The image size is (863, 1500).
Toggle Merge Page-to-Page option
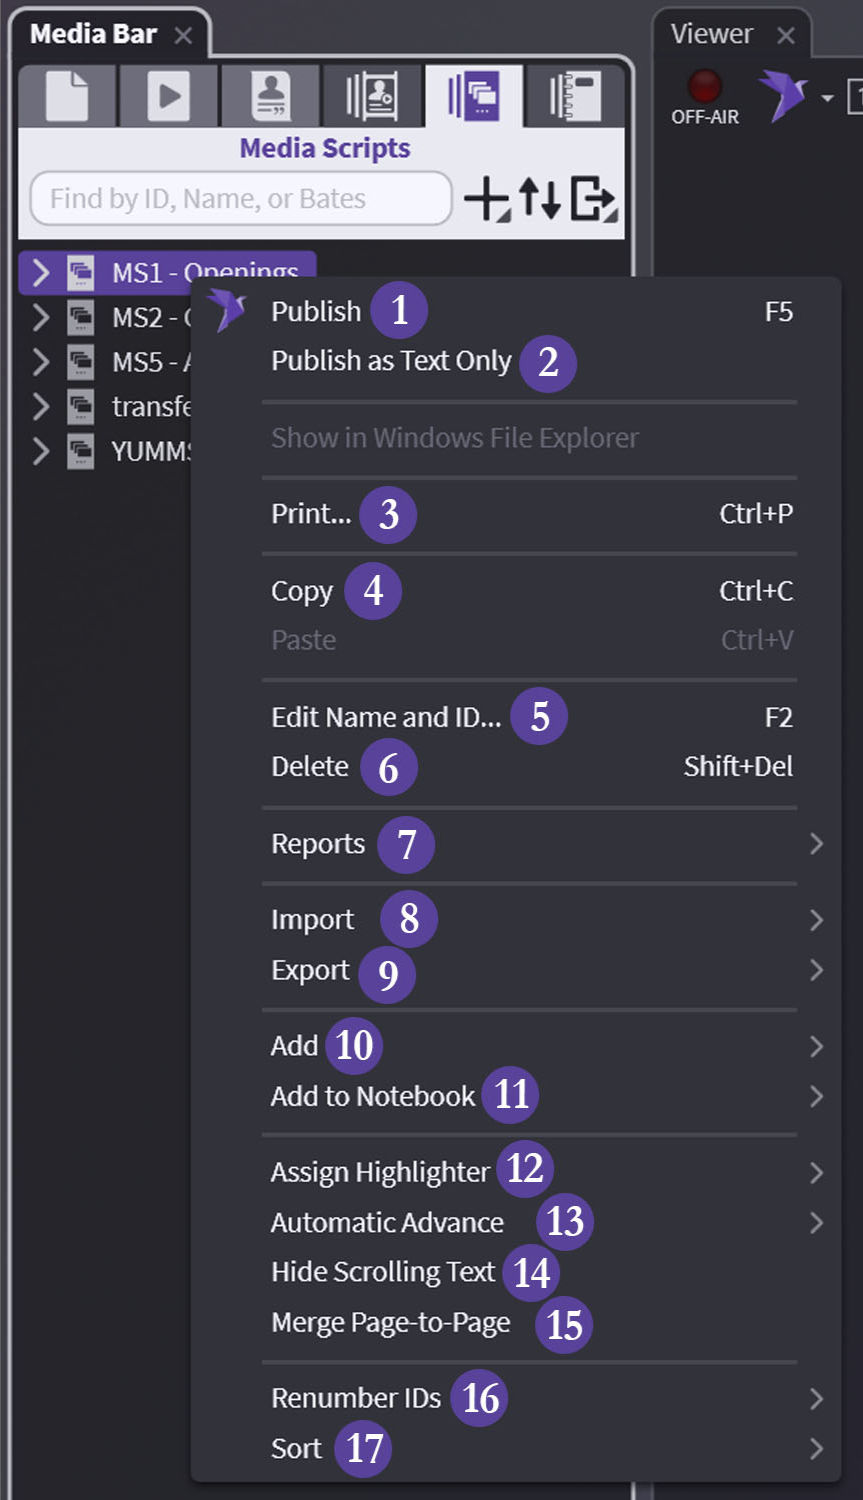click(391, 1323)
